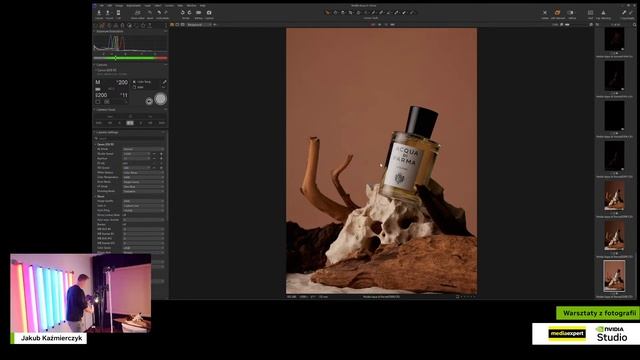
Task: Select the bottom highlighted thumbnail in browser
Action: pyautogui.click(x=614, y=276)
